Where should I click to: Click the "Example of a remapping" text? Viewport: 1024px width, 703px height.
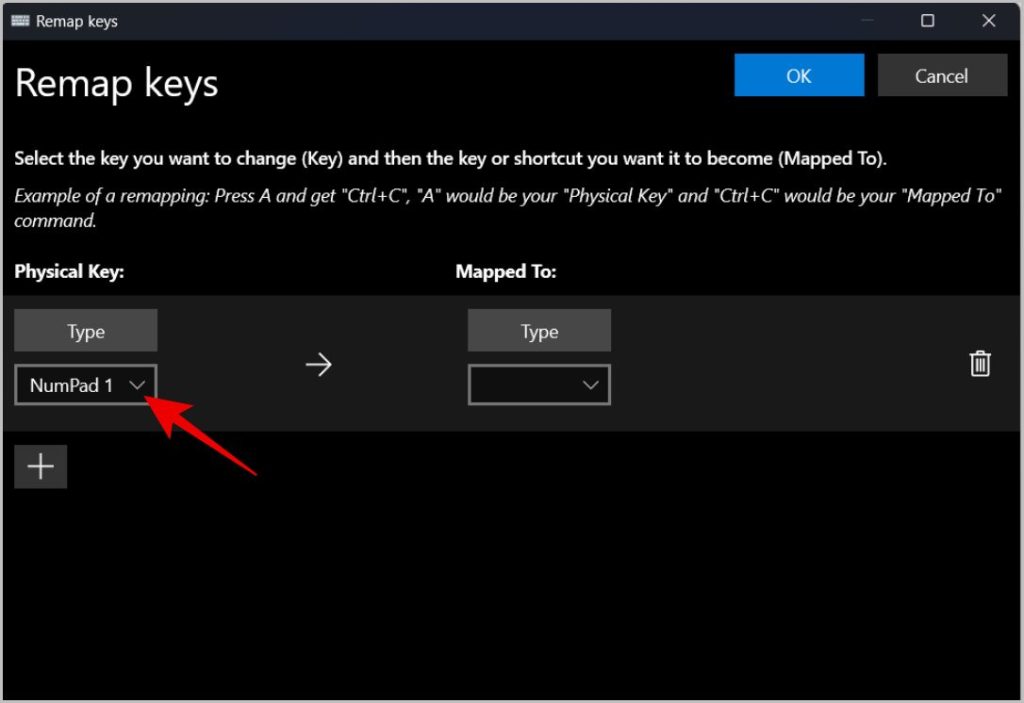click(507, 208)
